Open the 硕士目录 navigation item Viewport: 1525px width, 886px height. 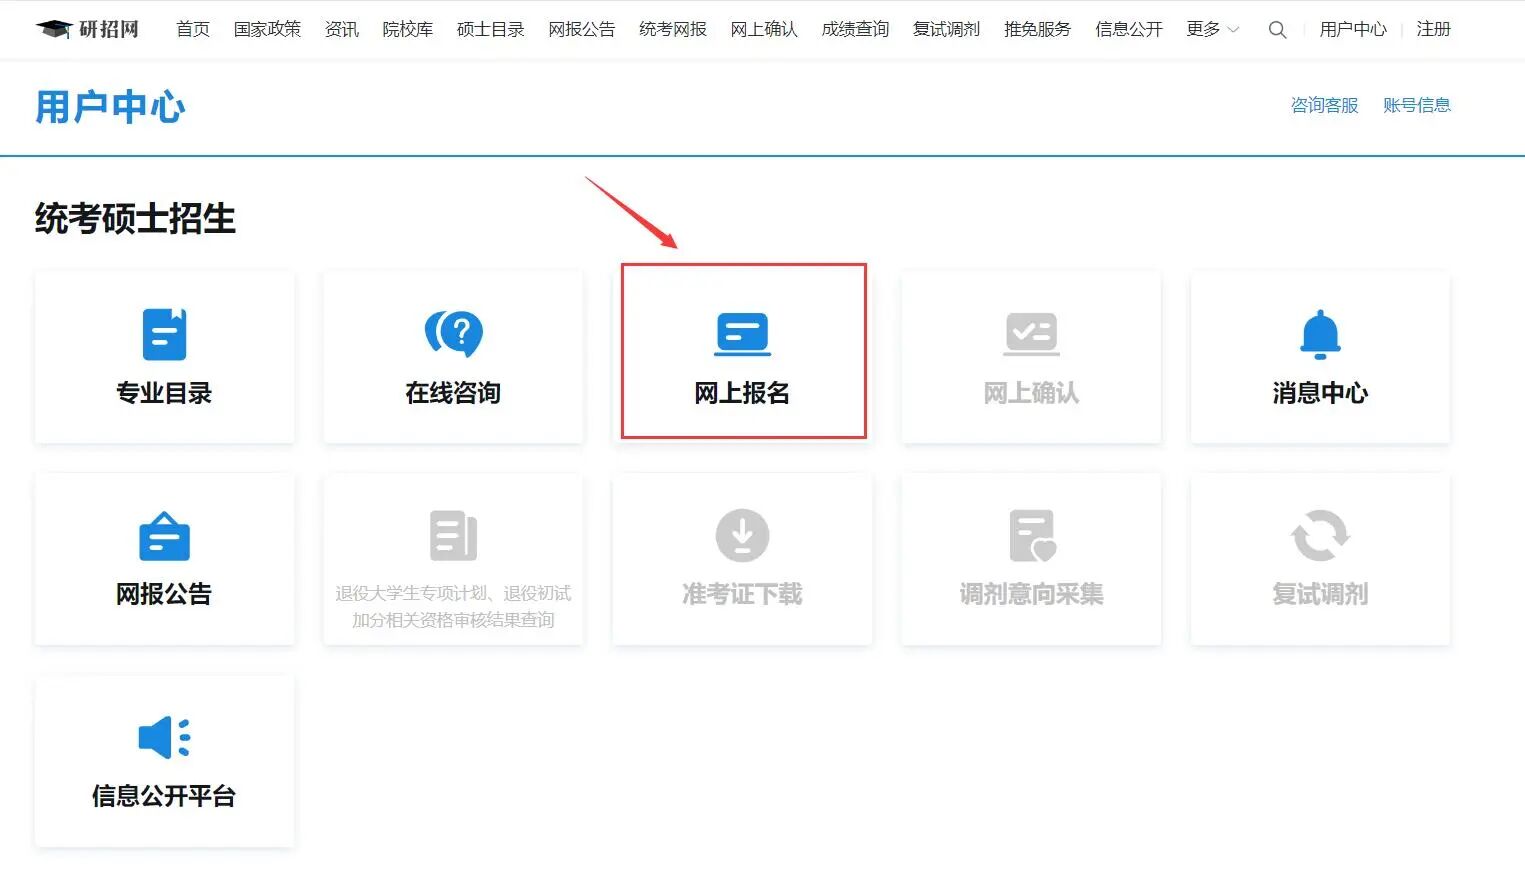490,30
